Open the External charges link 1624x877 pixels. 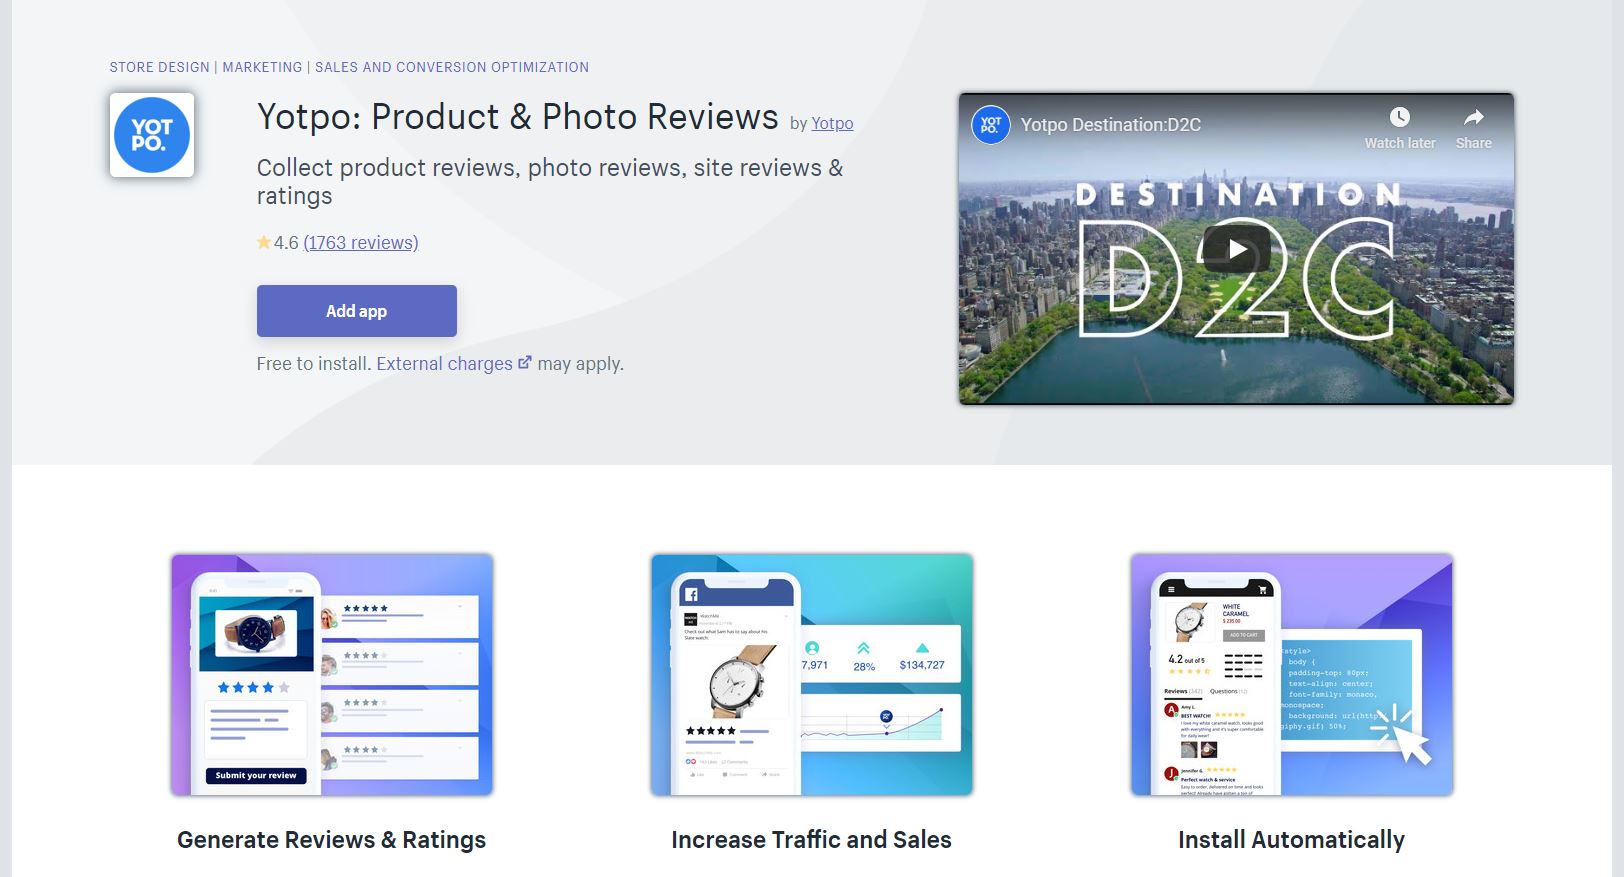(x=444, y=364)
